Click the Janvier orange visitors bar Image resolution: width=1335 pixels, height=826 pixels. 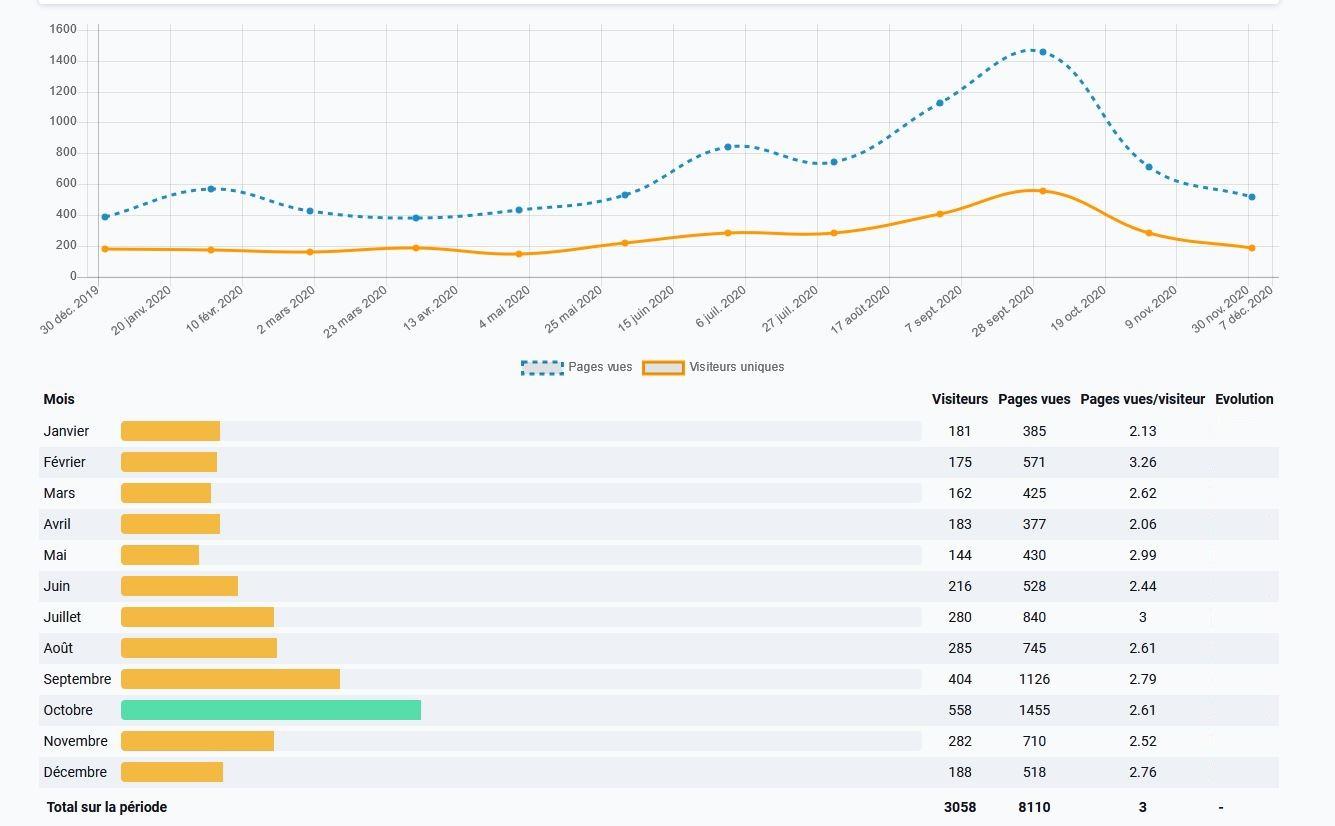point(170,431)
